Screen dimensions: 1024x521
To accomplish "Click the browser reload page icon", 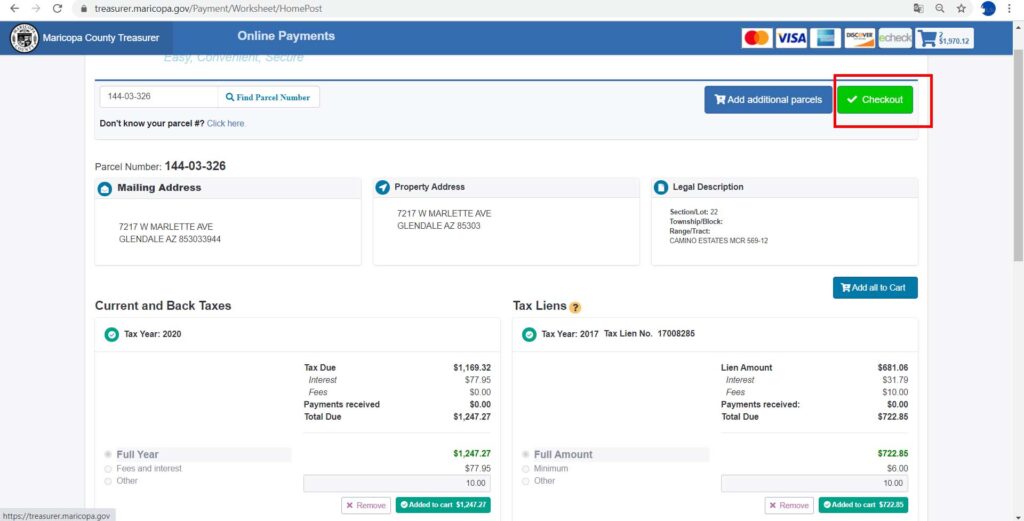I will [x=57, y=8].
